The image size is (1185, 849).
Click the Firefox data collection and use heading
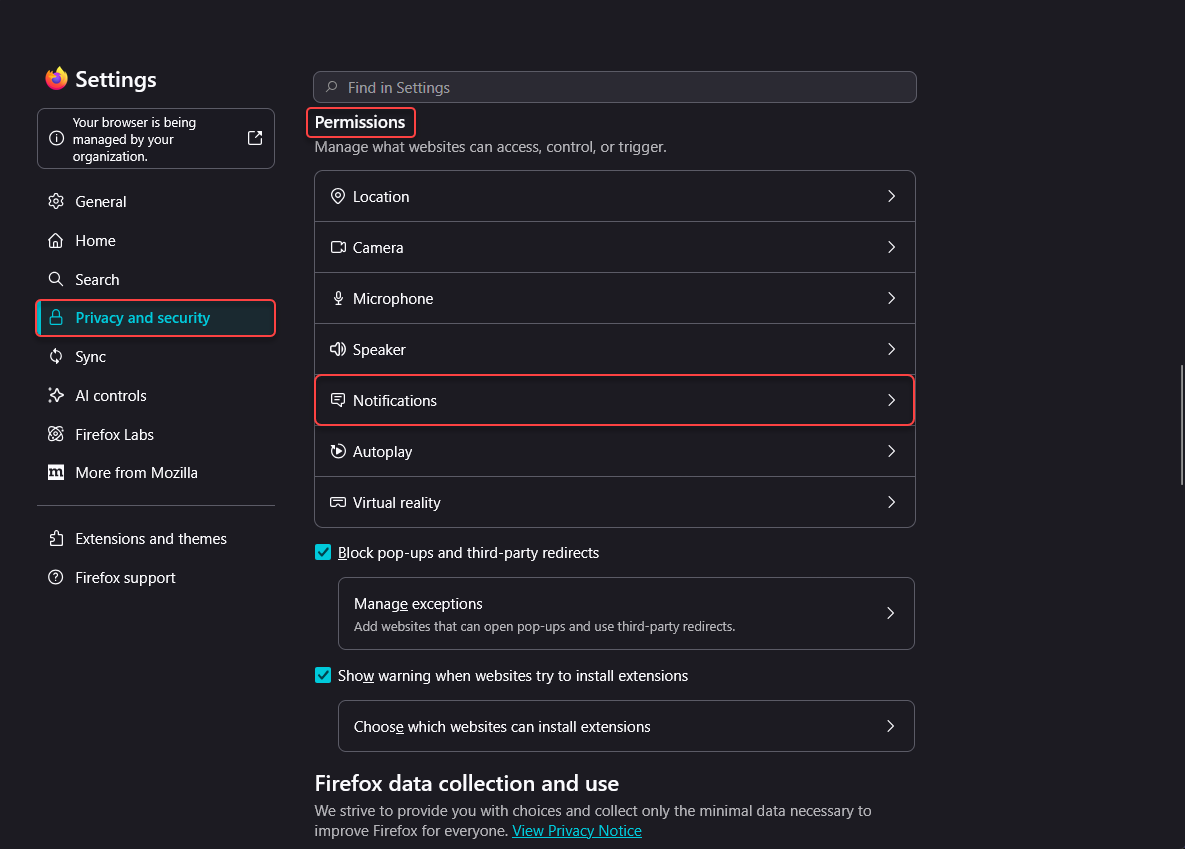[466, 783]
